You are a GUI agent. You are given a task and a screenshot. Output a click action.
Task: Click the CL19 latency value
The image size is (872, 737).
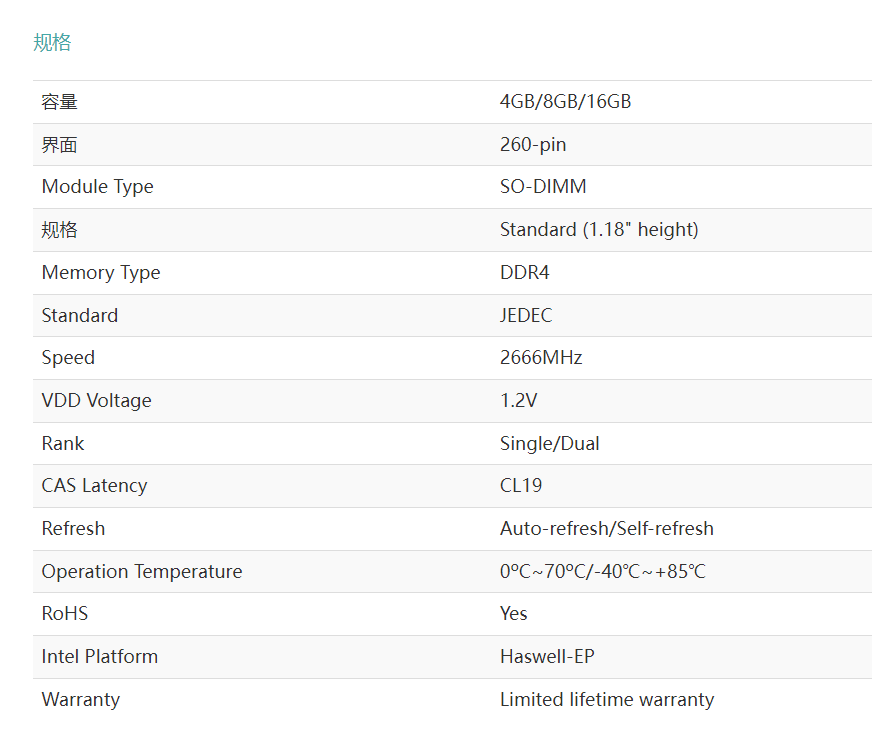[521, 486]
